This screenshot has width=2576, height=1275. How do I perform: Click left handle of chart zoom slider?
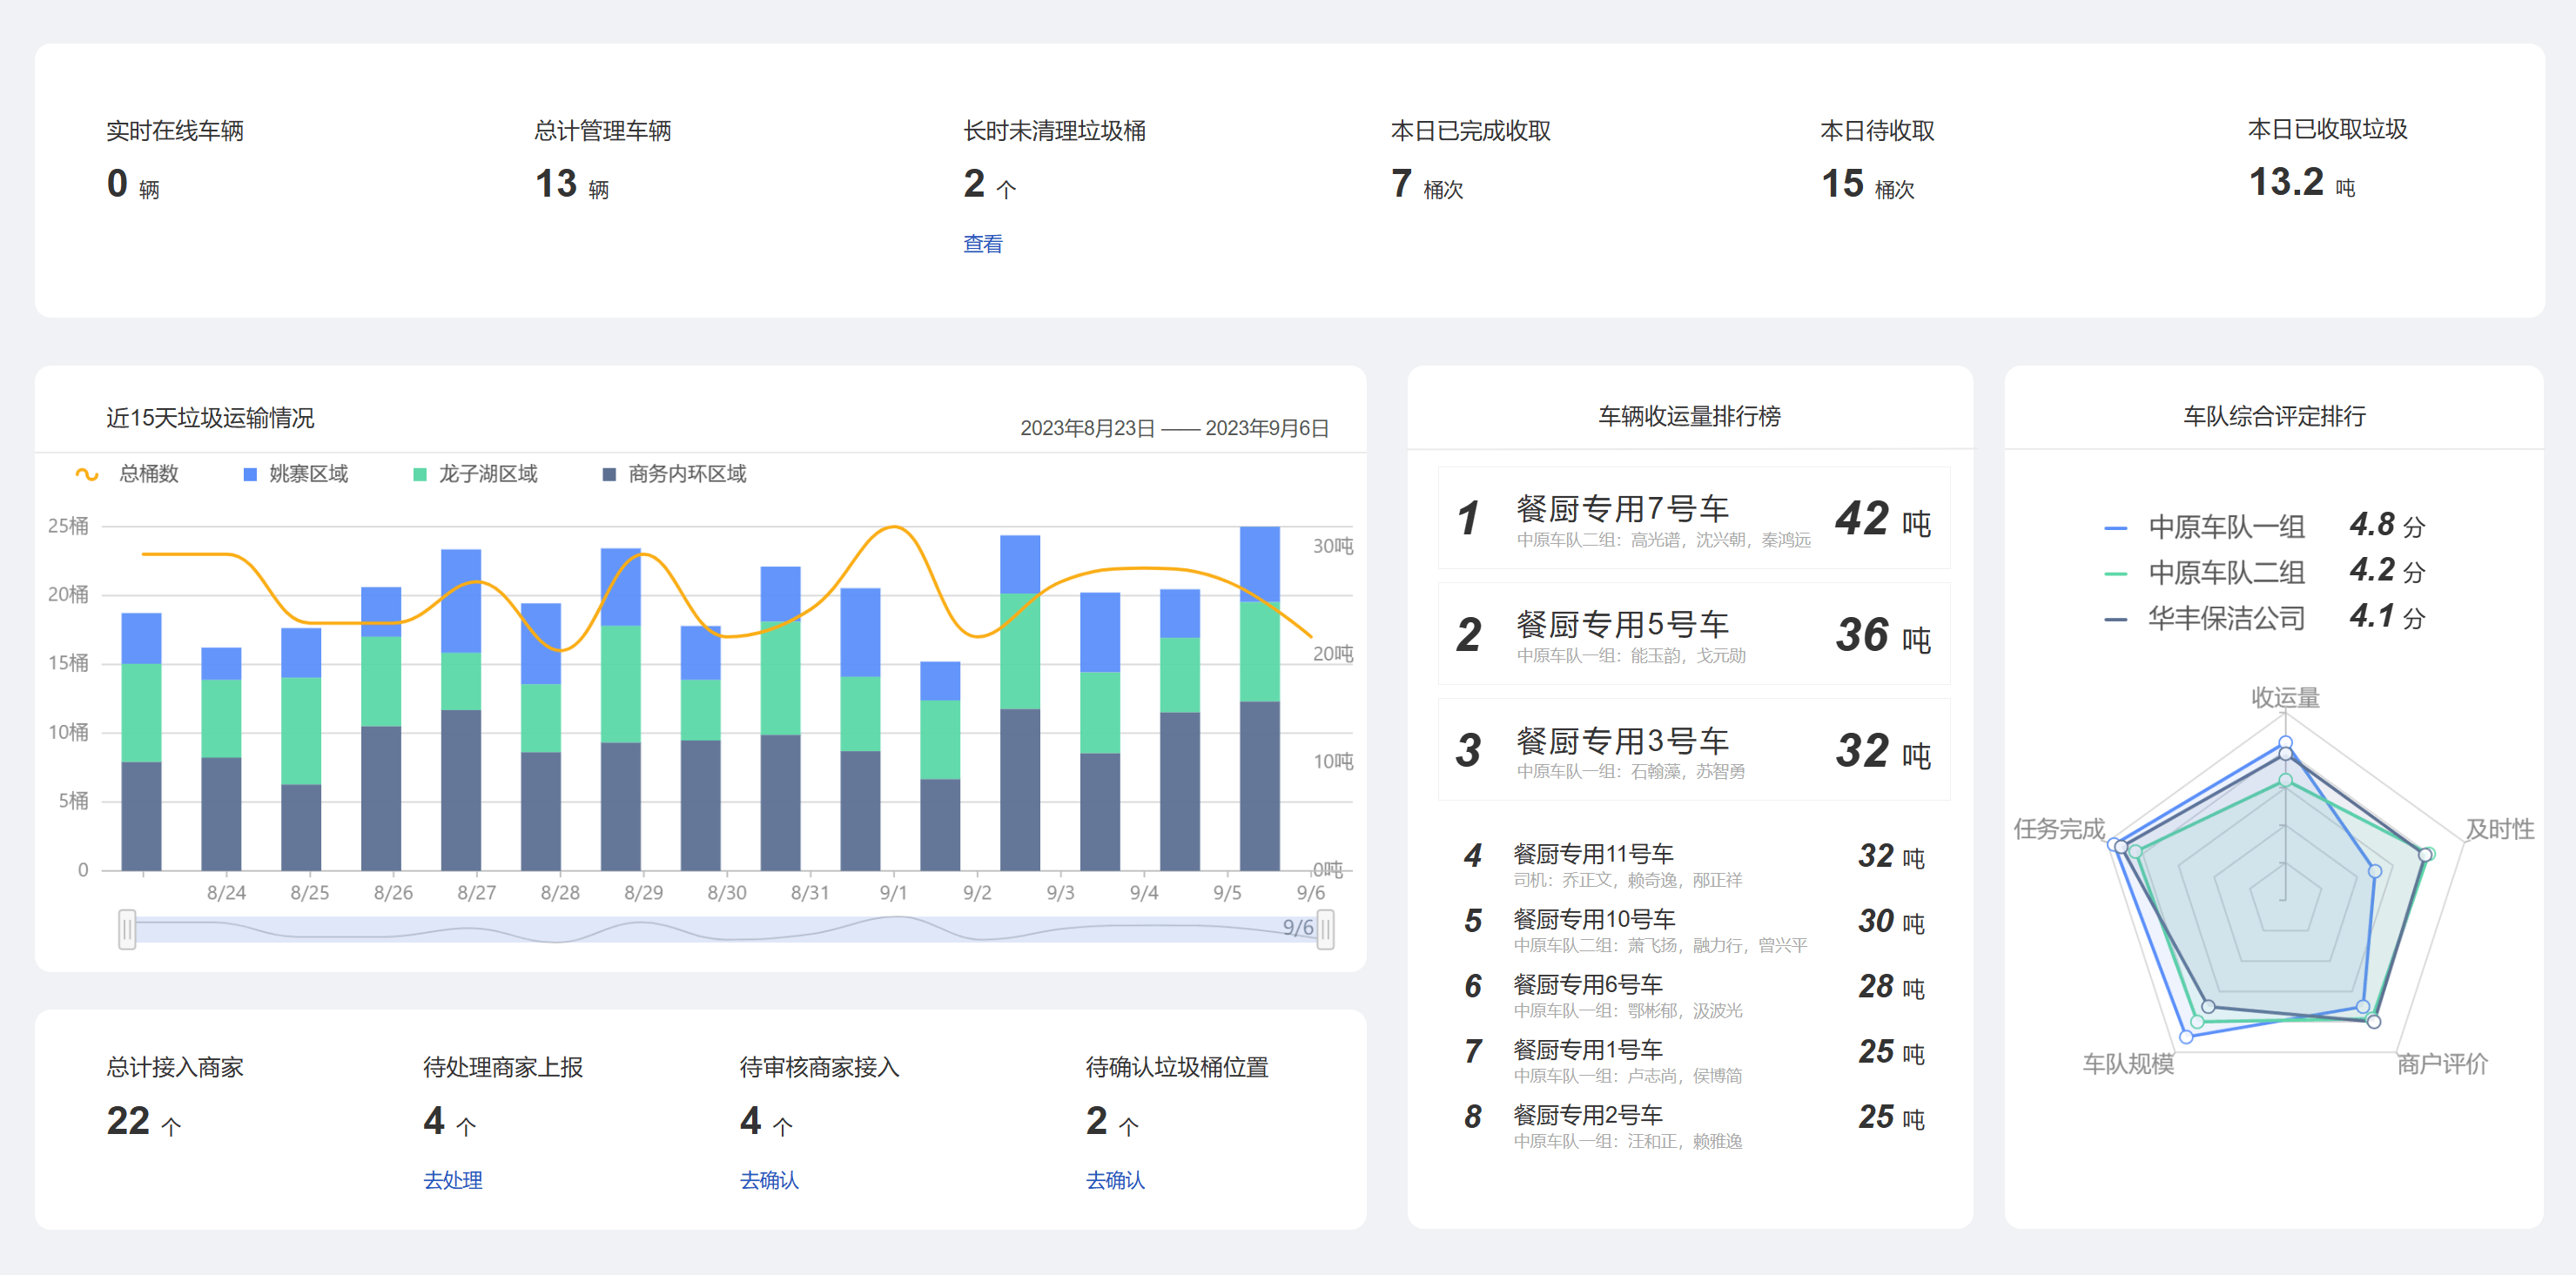[127, 930]
